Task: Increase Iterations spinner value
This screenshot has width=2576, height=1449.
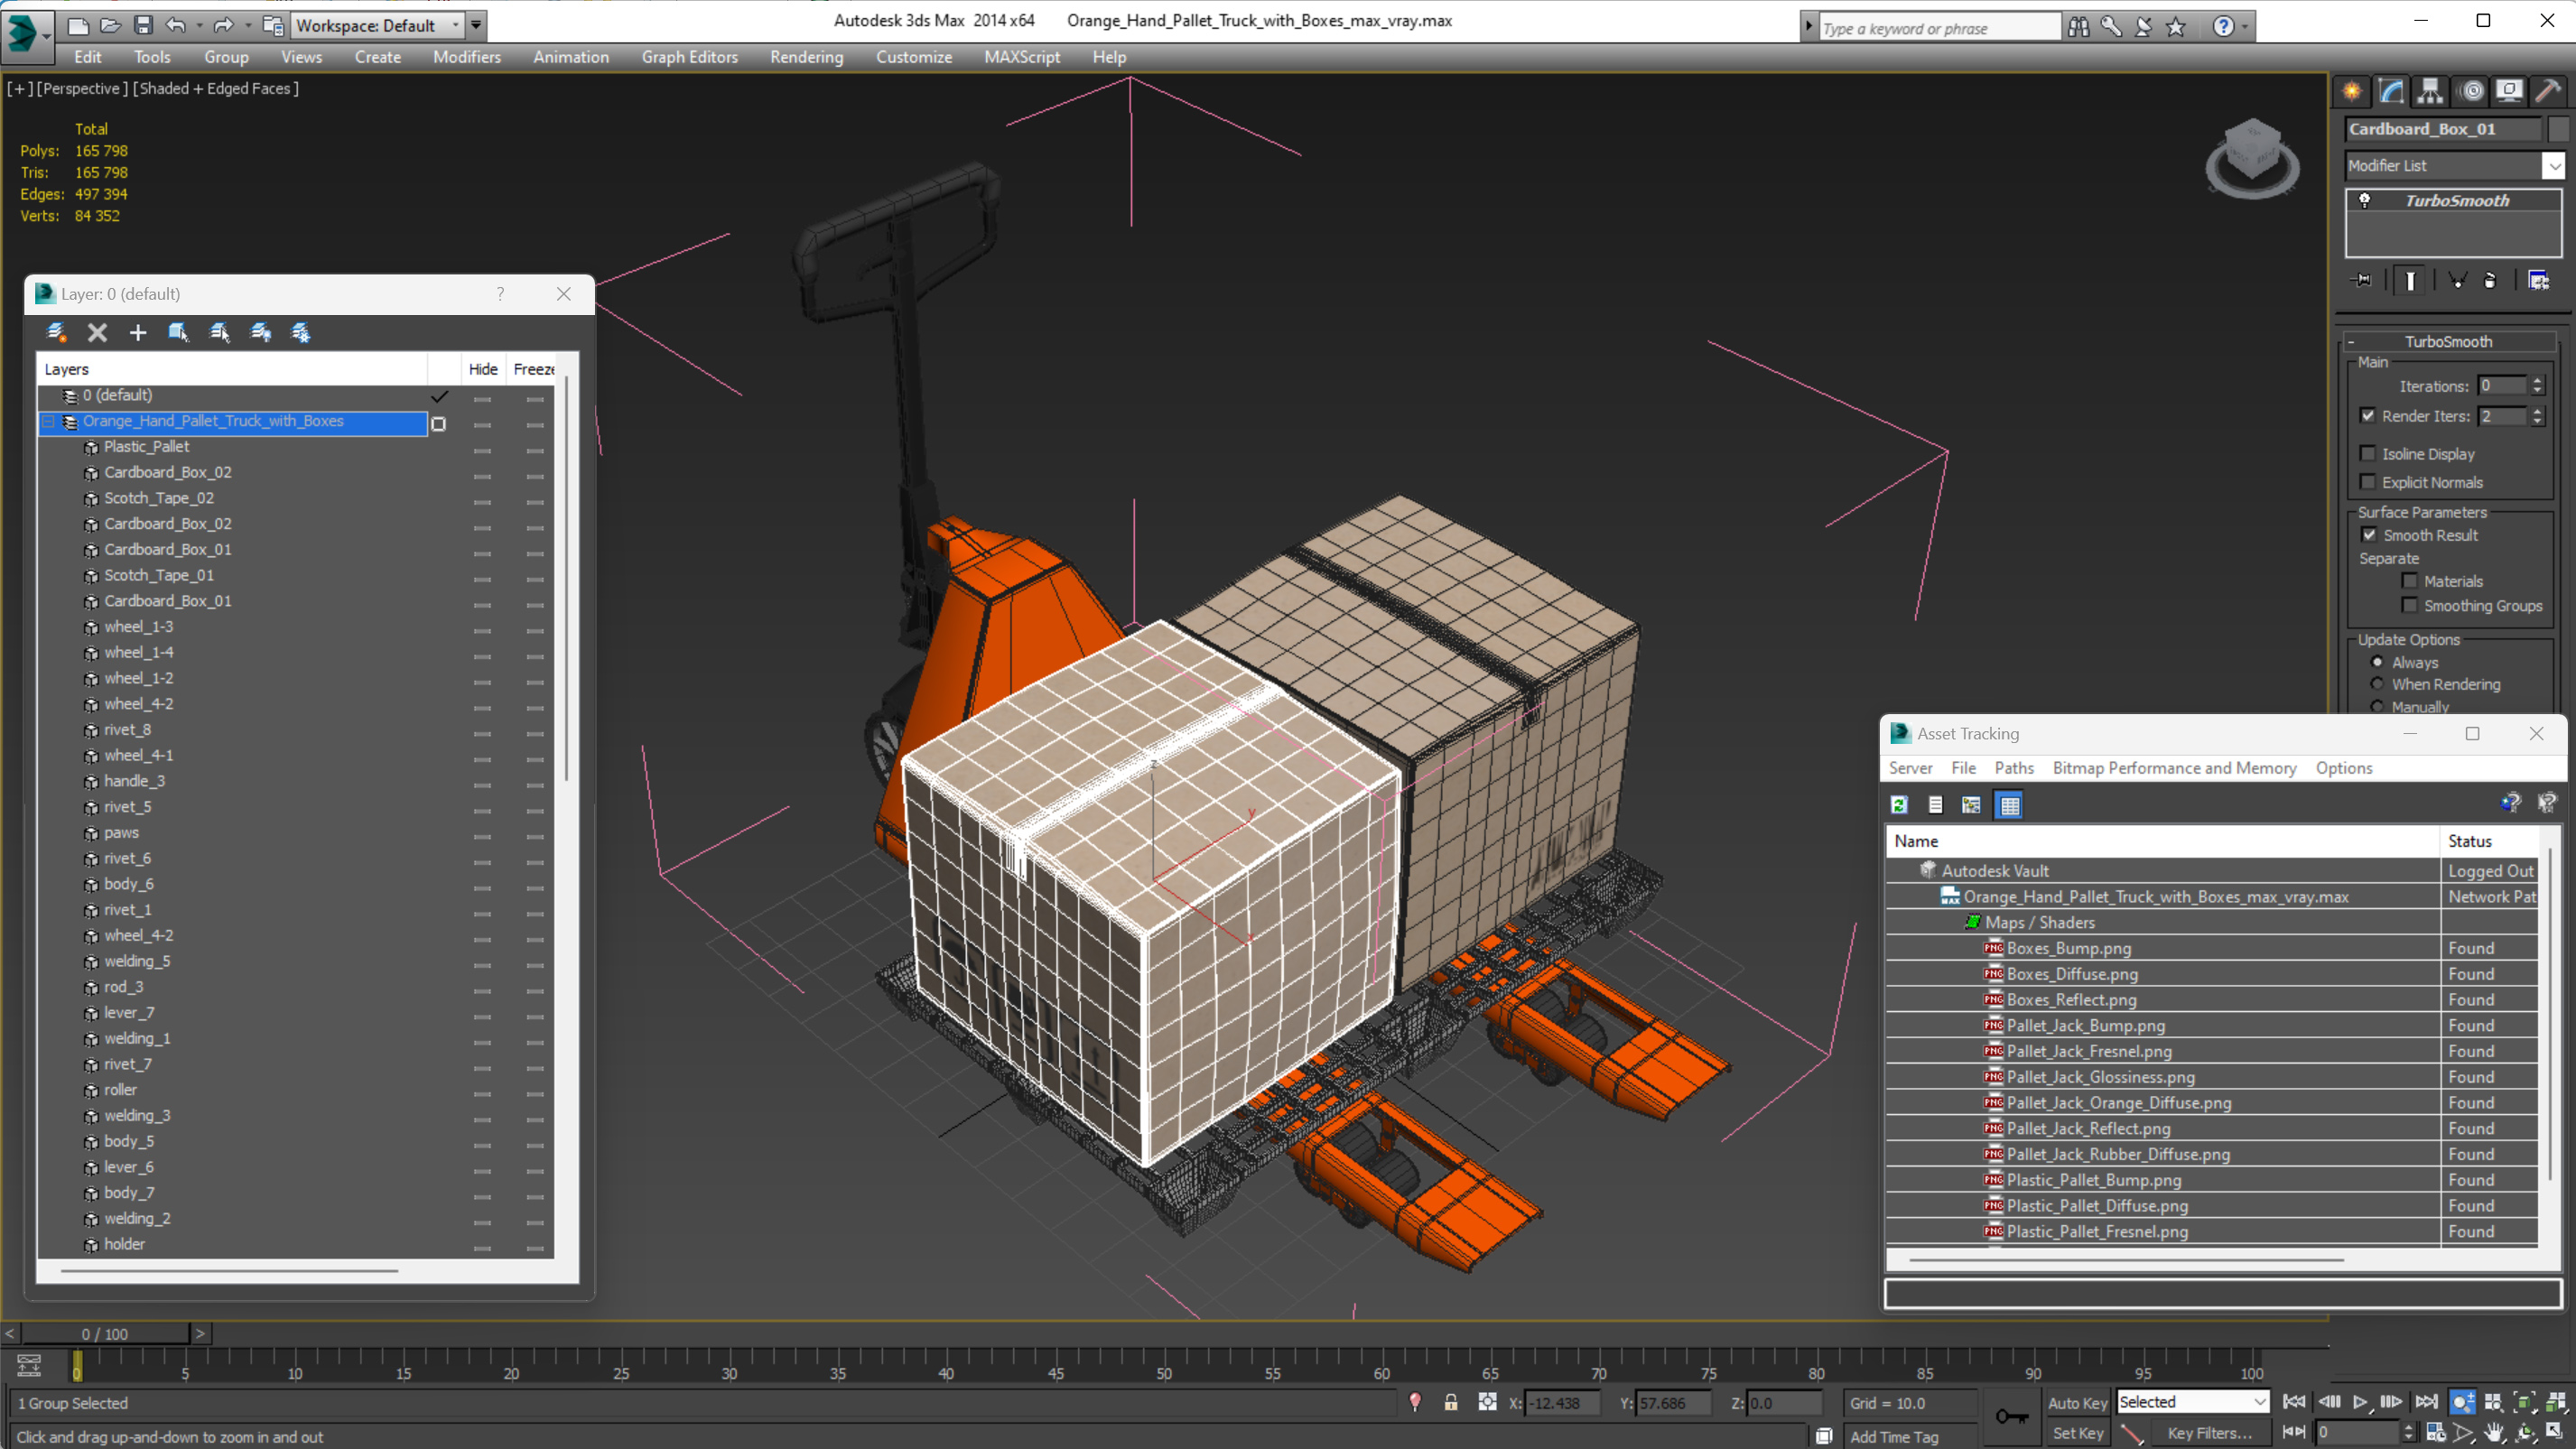Action: [x=2536, y=381]
